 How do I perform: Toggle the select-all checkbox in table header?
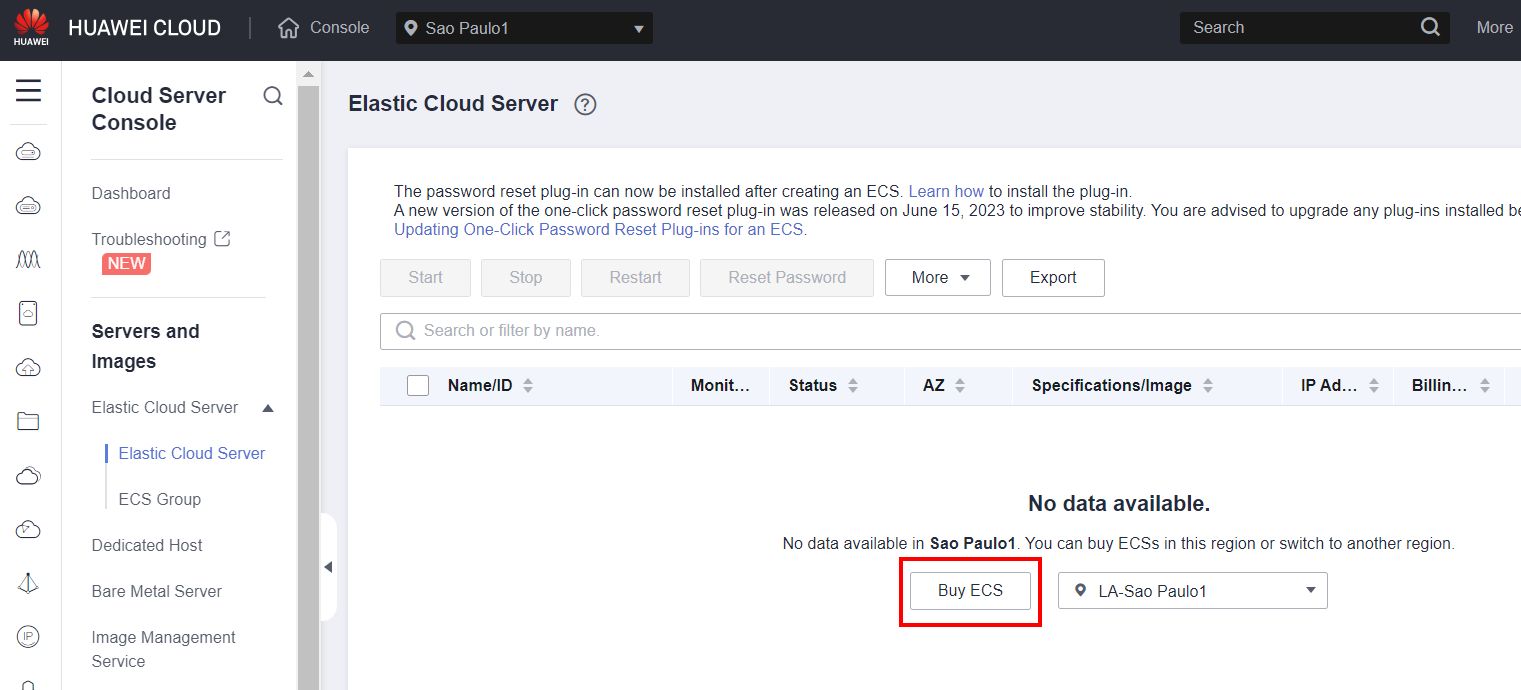[417, 385]
